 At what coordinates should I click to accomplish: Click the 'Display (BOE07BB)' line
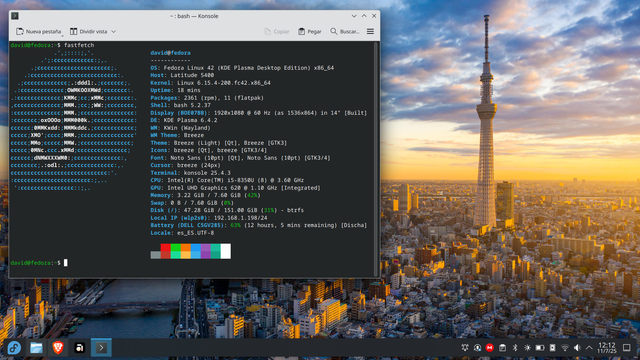(258, 113)
